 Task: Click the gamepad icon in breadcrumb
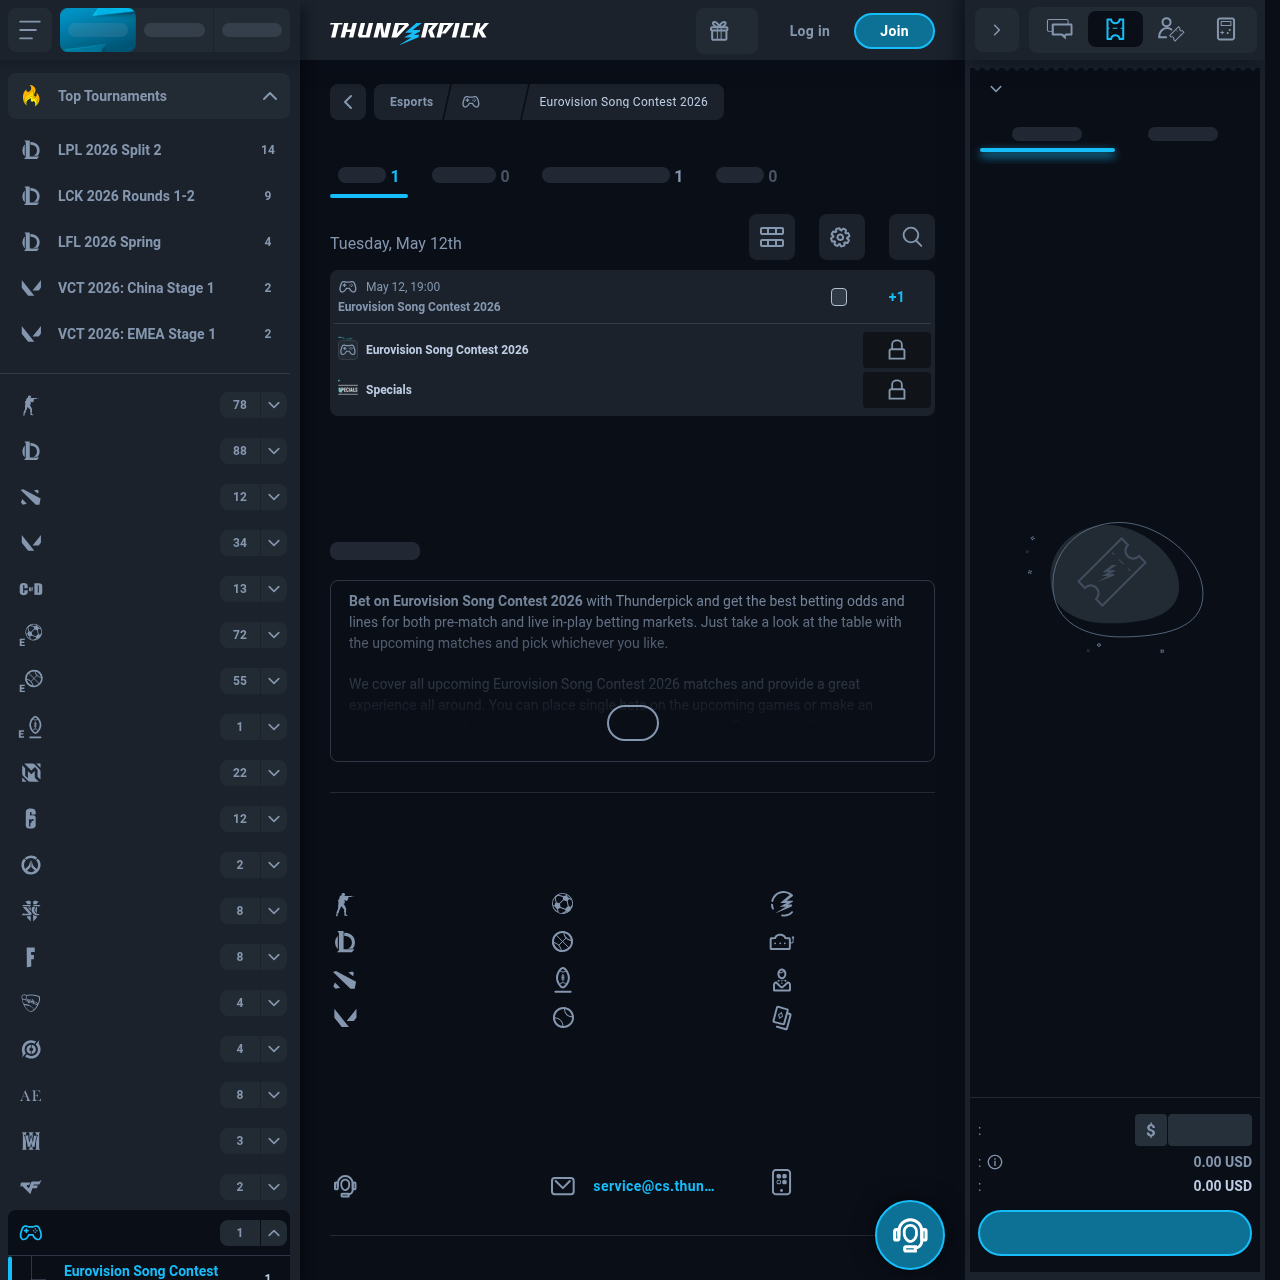tap(471, 102)
